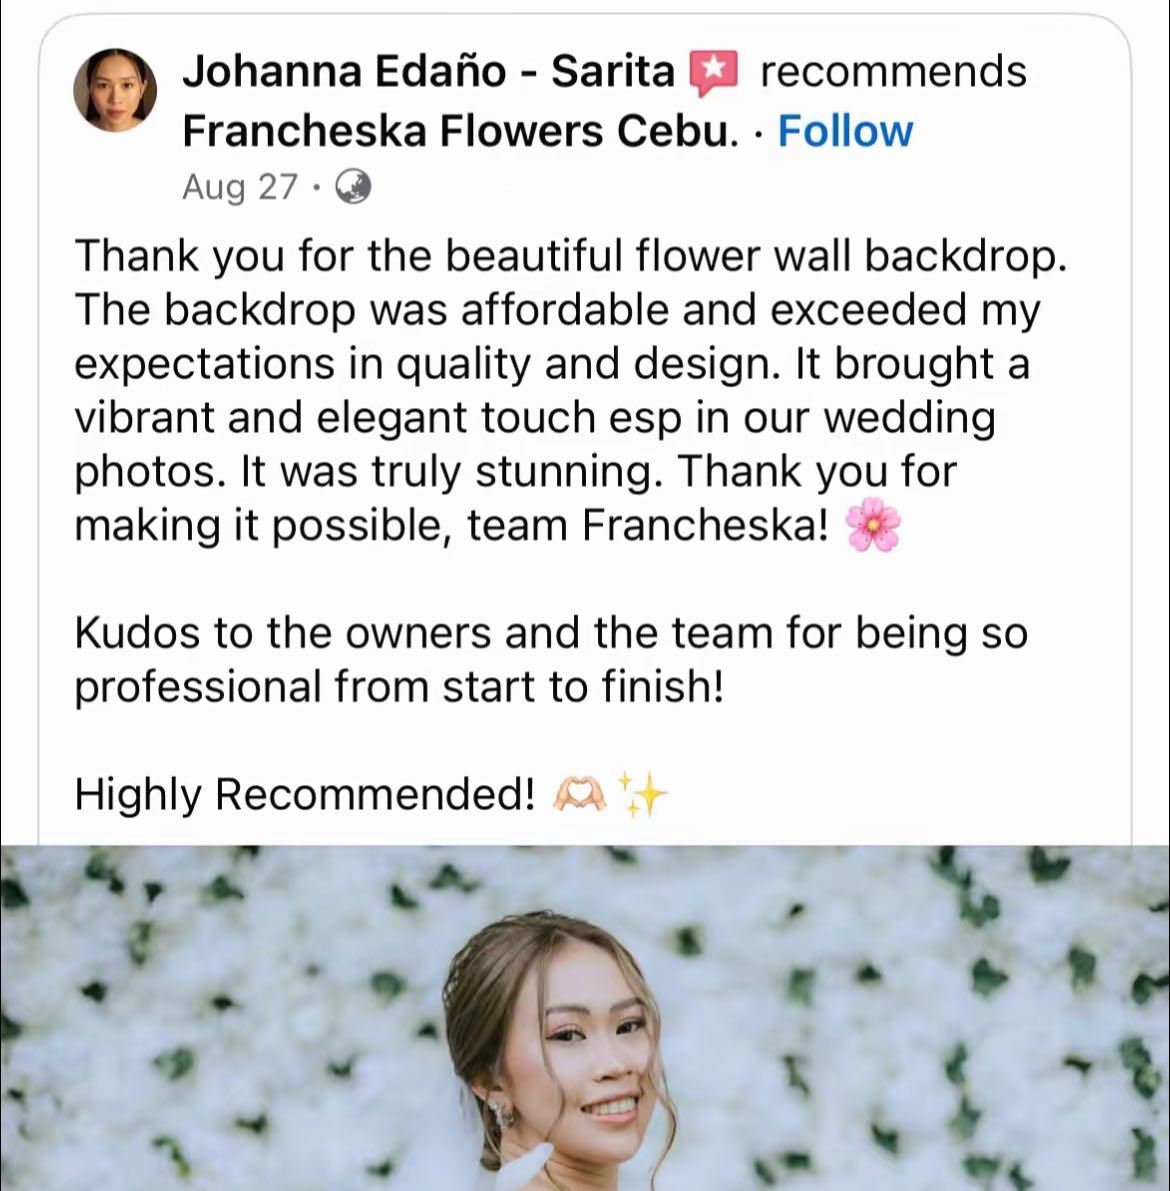Image resolution: width=1170 pixels, height=1191 pixels.
Task: Click "professional from start to finish!" line
Action: click(x=398, y=687)
